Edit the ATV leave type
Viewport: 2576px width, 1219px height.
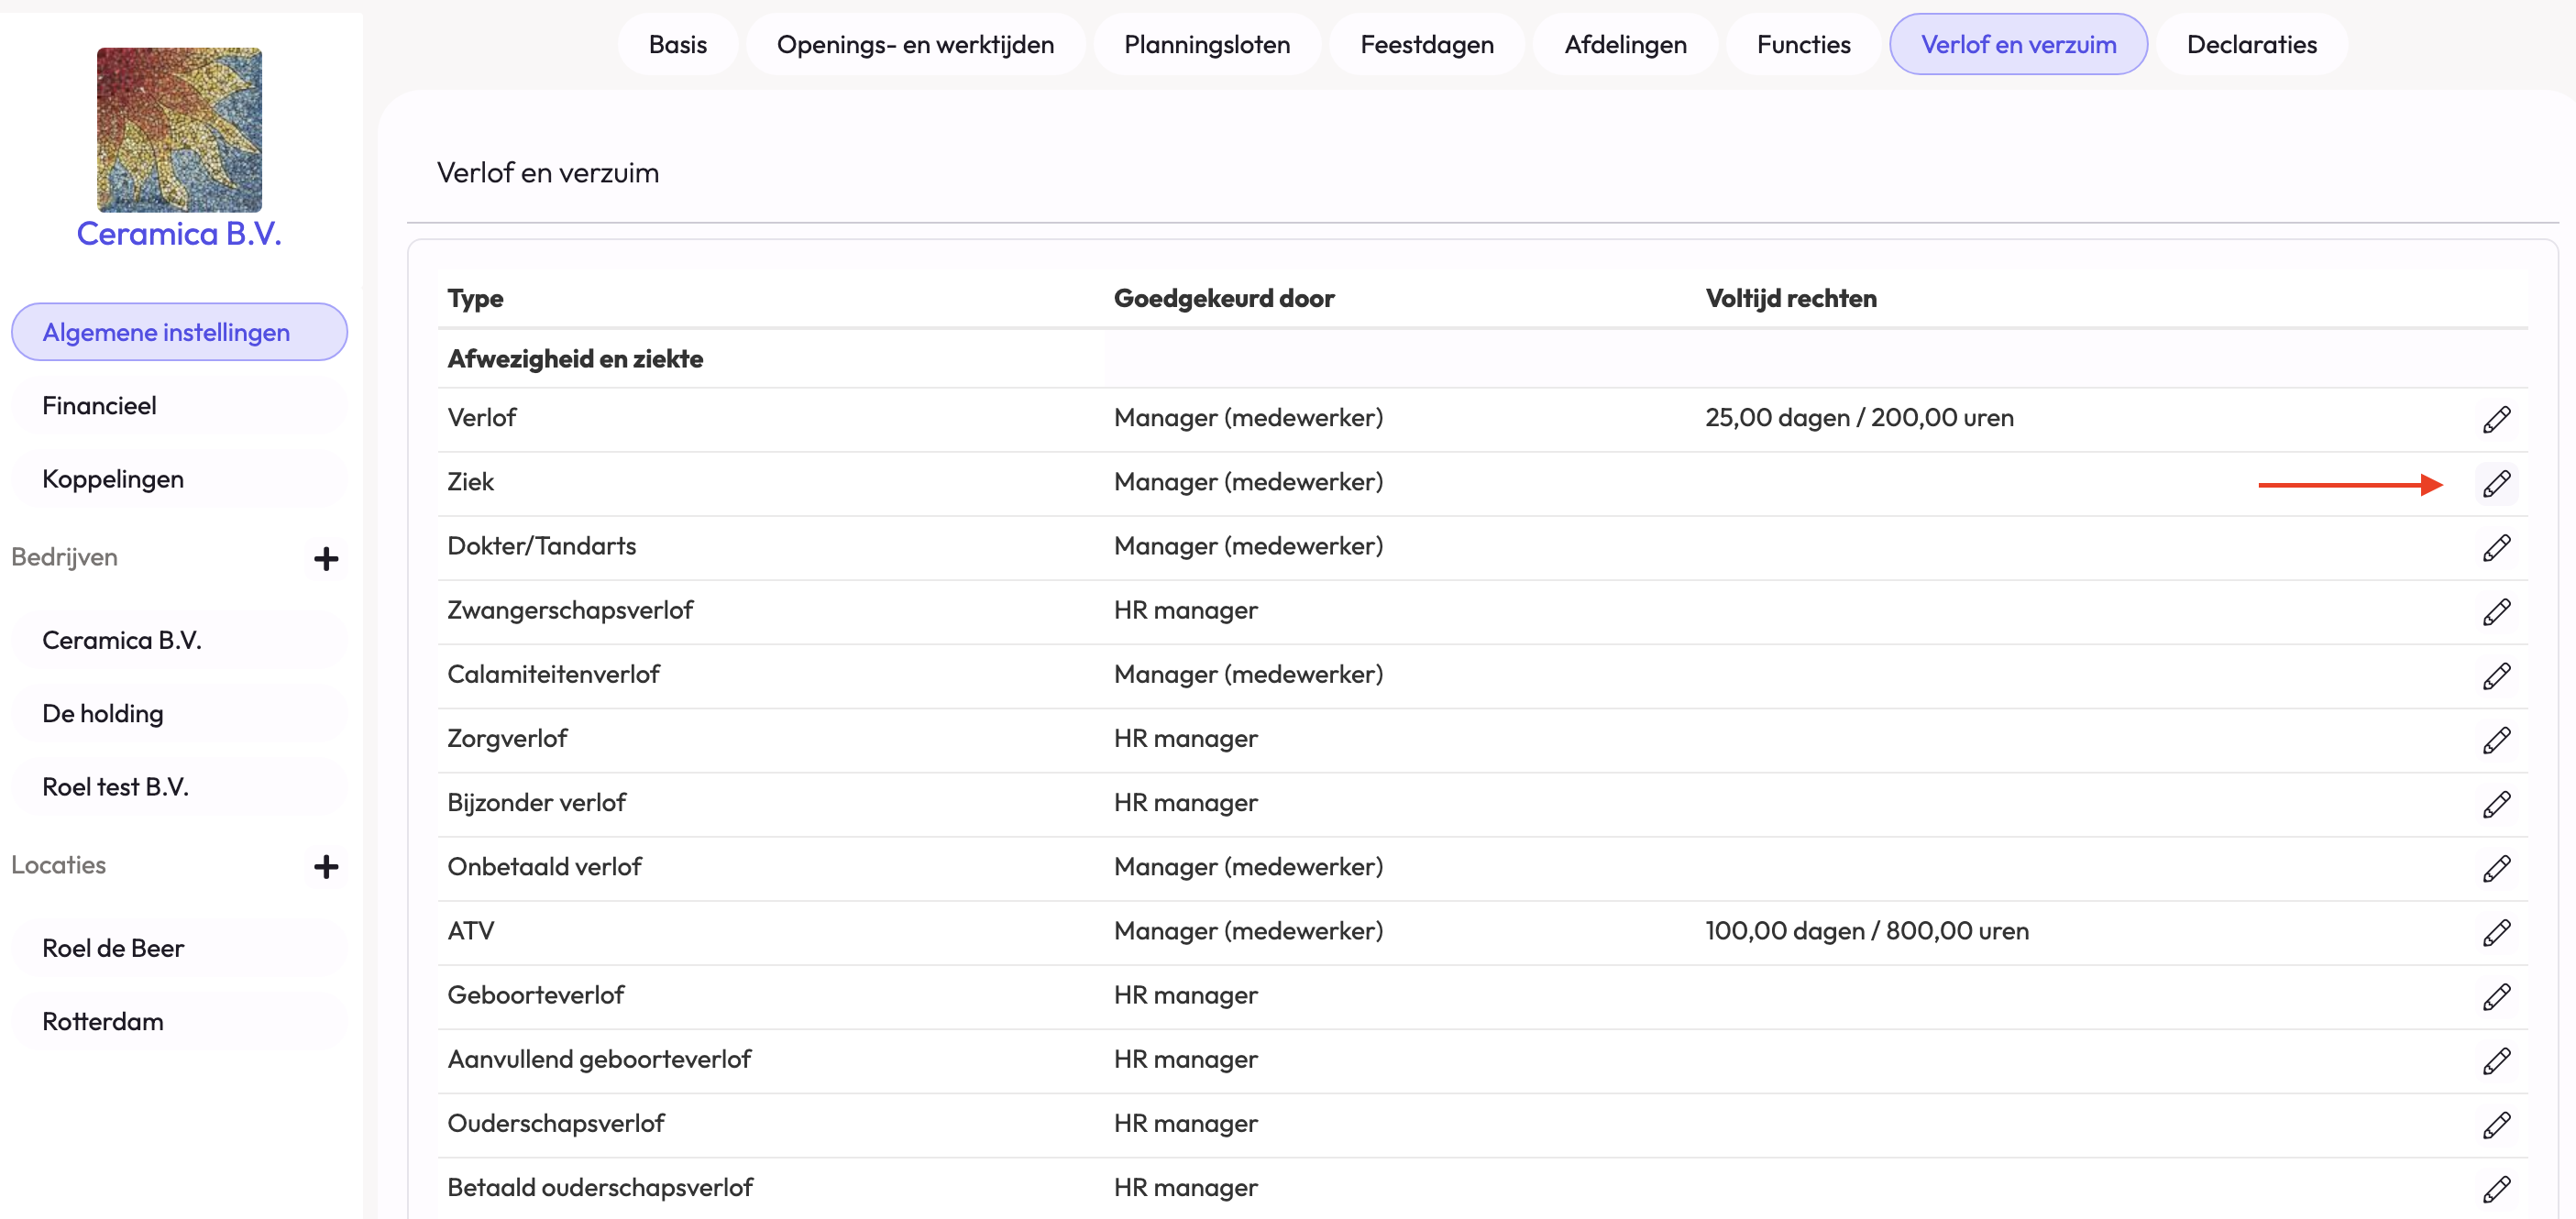(2496, 932)
